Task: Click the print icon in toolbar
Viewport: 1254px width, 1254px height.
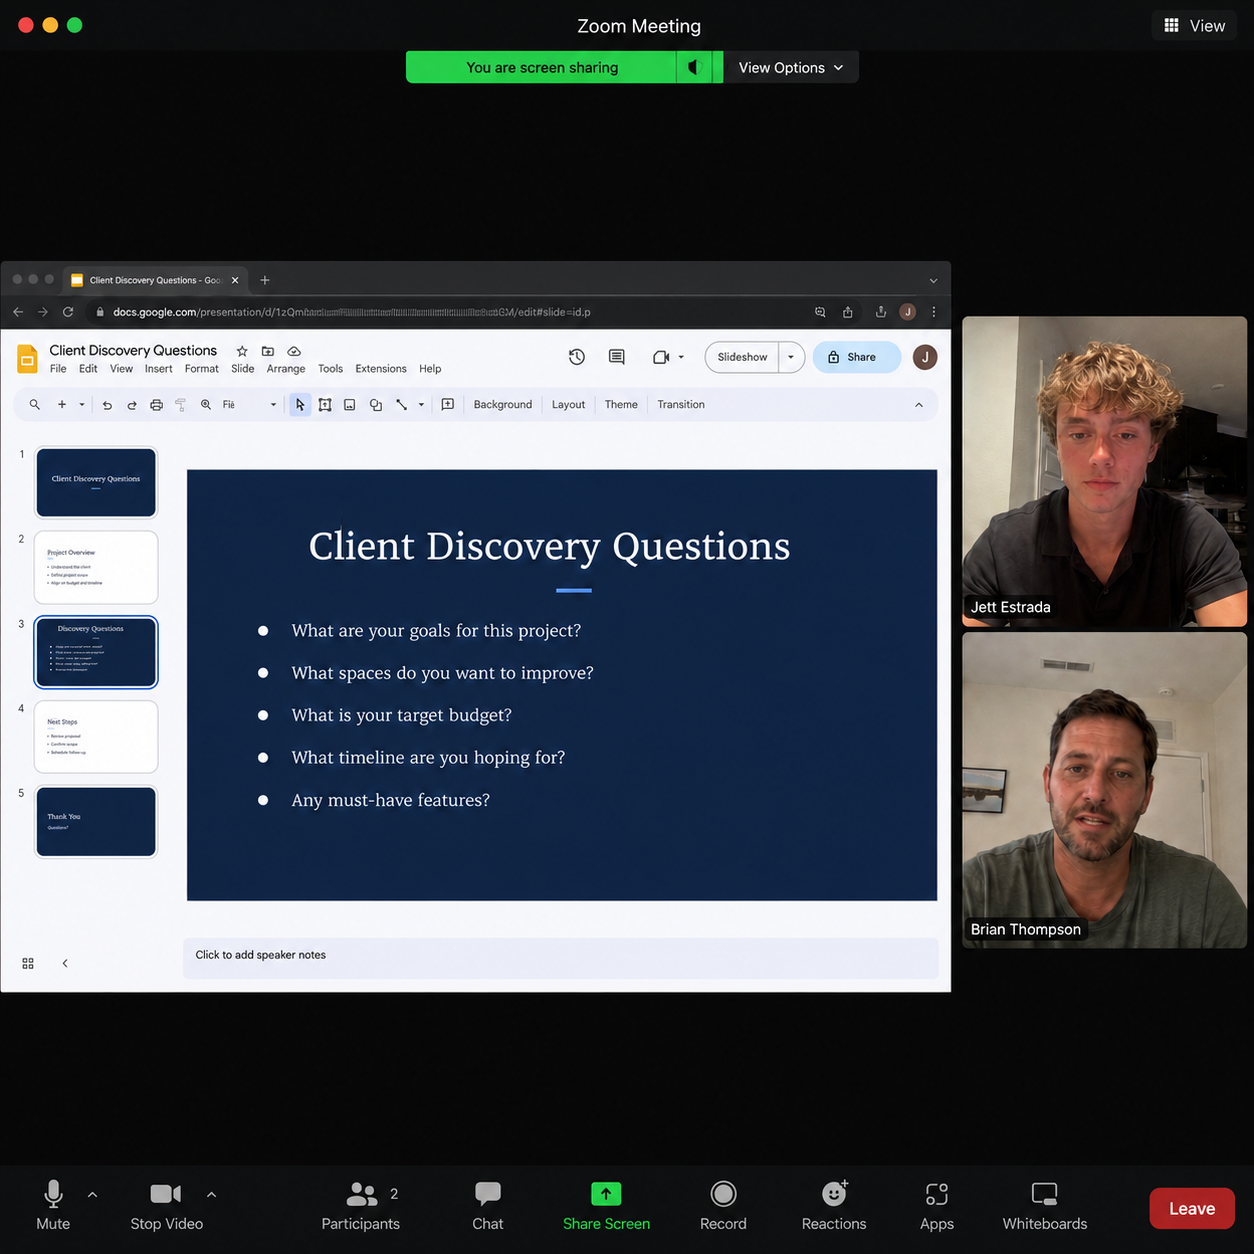Action: pos(156,405)
